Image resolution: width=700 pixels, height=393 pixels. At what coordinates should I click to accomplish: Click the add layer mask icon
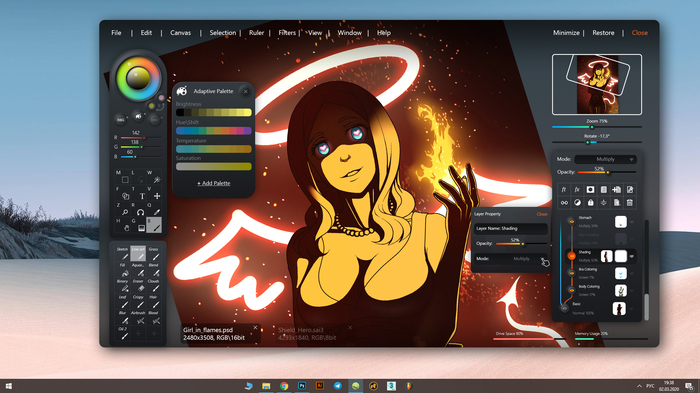[x=590, y=190]
